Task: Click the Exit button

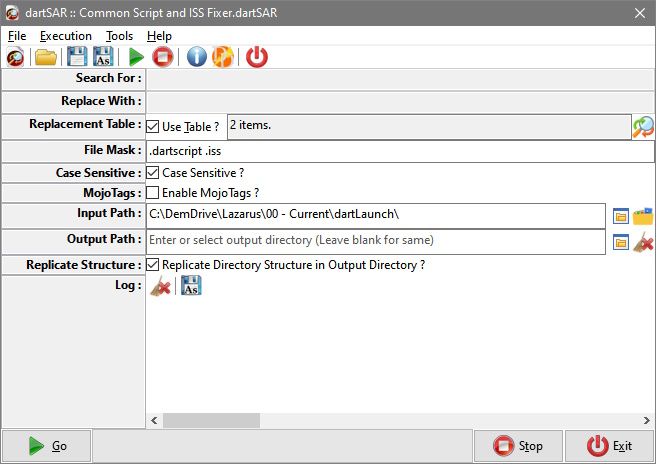Action: click(x=609, y=446)
